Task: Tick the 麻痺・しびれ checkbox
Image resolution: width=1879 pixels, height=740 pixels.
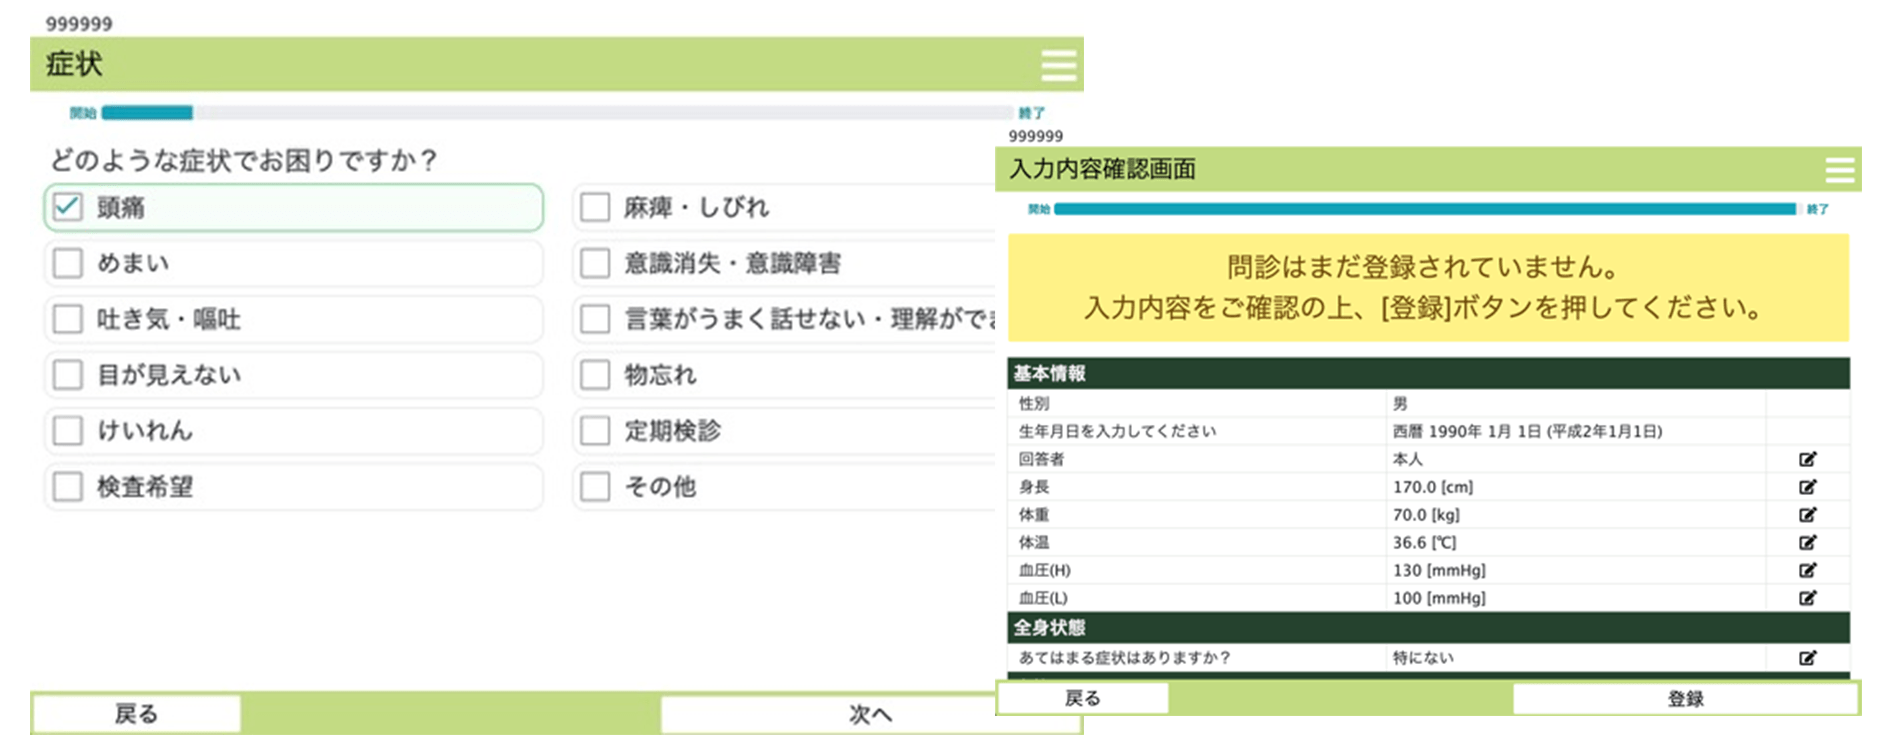Action: pos(595,207)
